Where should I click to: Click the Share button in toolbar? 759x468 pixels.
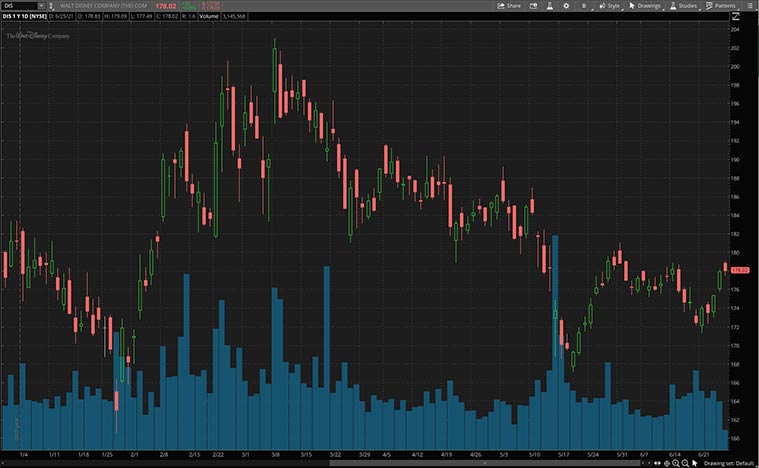[509, 5]
